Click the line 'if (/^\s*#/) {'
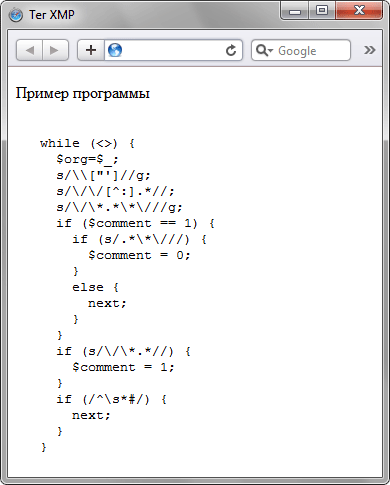Image resolution: width=390 pixels, height=485 pixels. click(111, 399)
